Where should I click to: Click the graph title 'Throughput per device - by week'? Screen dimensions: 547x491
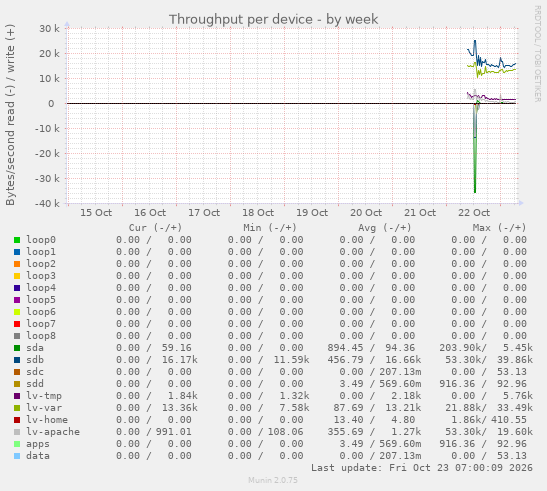coord(274,20)
